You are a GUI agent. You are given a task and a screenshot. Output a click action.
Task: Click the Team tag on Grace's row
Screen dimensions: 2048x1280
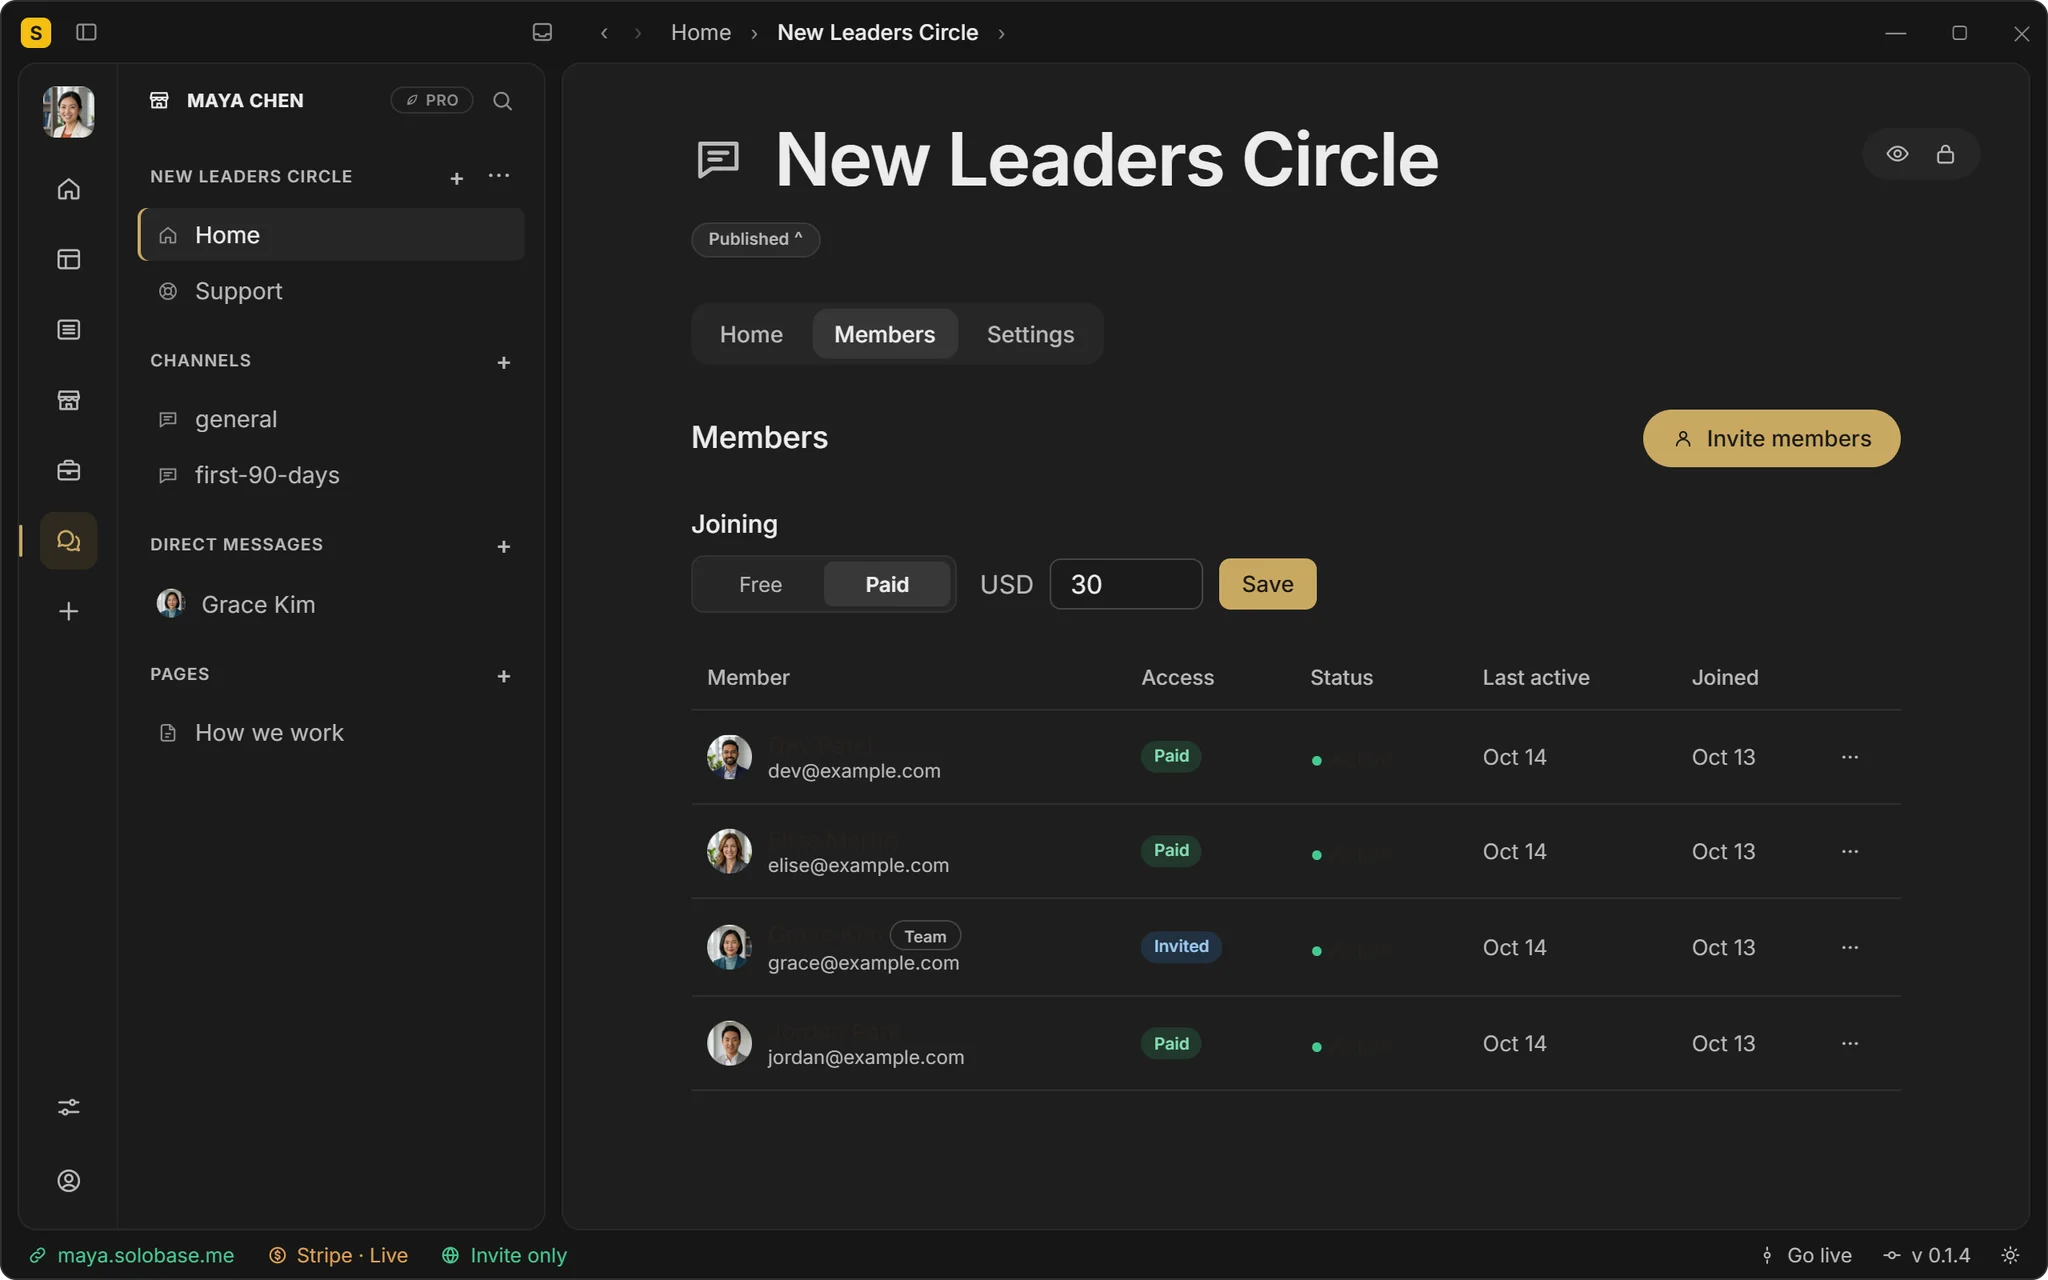[x=925, y=936]
